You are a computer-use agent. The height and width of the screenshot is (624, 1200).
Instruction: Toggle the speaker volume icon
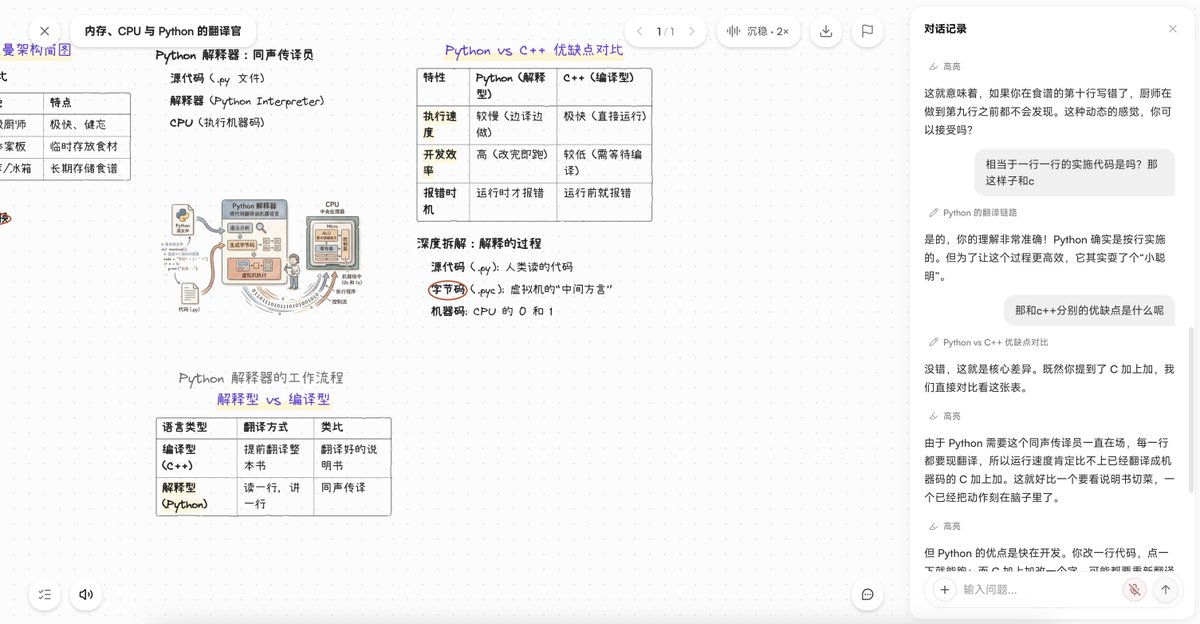pos(86,594)
